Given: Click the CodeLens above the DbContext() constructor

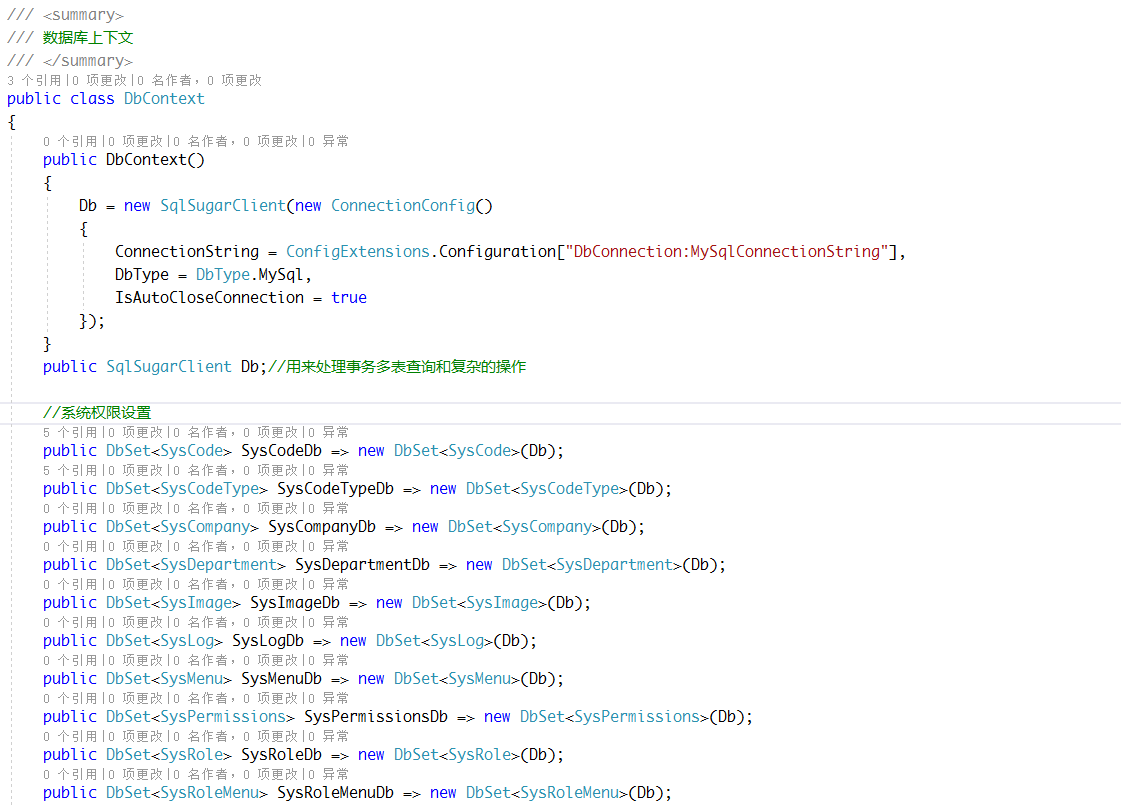Looking at the screenshot, I should click(x=196, y=141).
